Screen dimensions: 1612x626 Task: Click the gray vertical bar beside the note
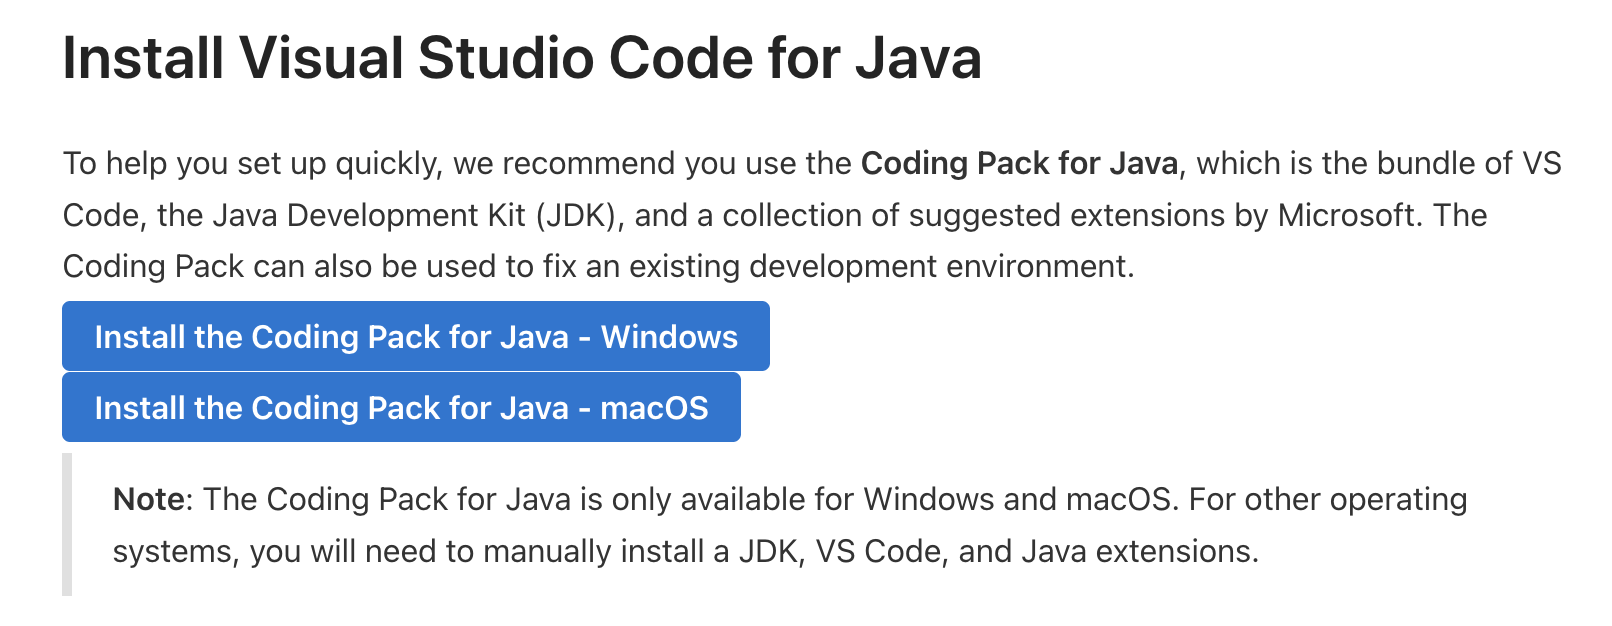pyautogui.click(x=67, y=524)
